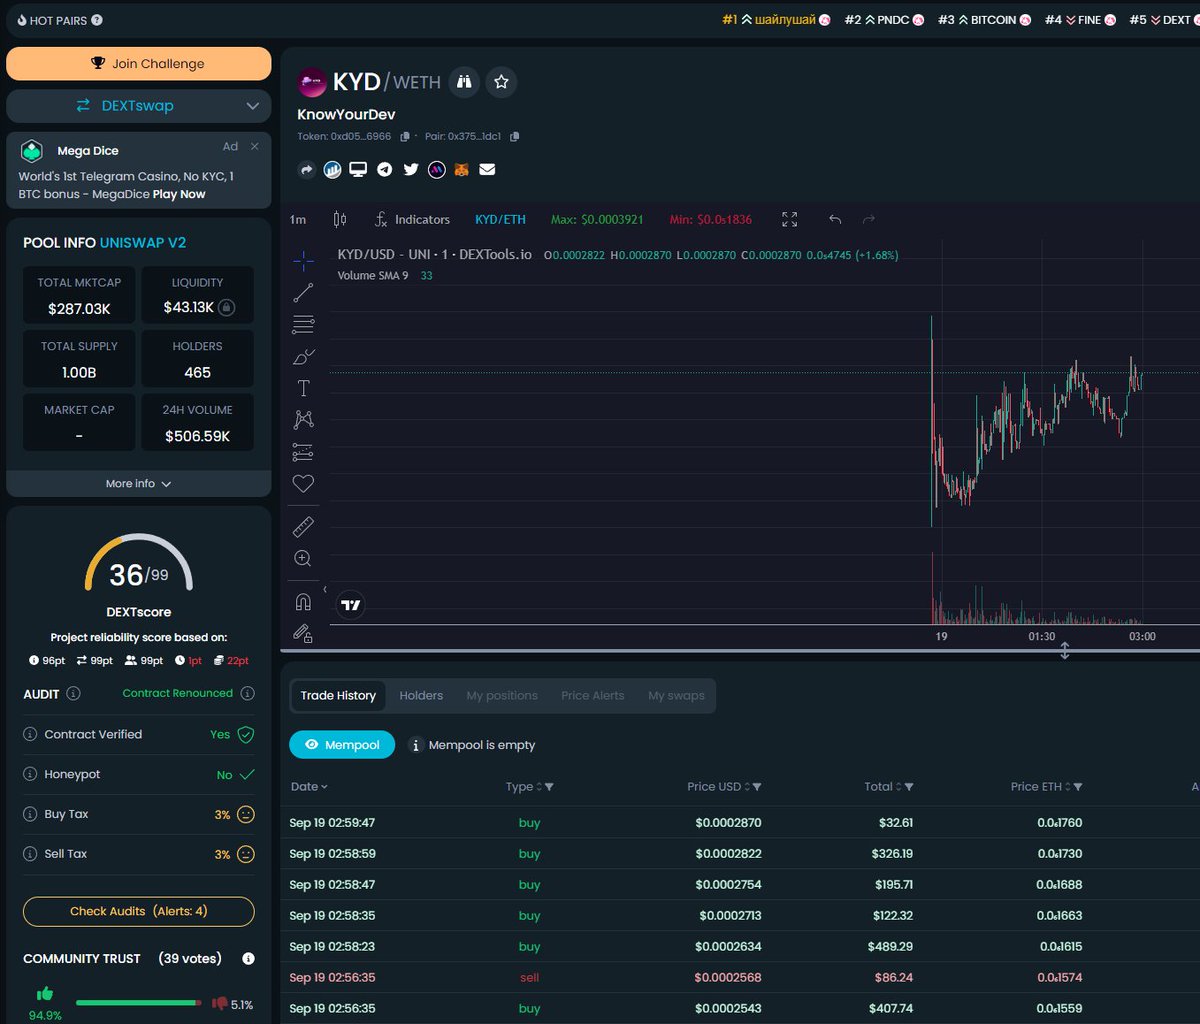
Task: Open the Twitter link icon
Action: pos(411,170)
